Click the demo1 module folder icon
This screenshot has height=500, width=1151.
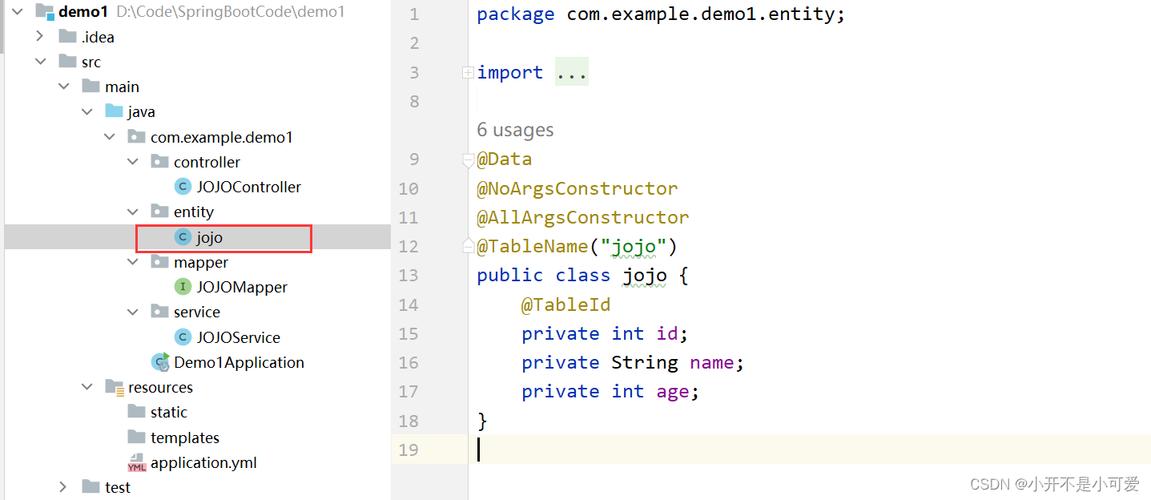(44, 12)
